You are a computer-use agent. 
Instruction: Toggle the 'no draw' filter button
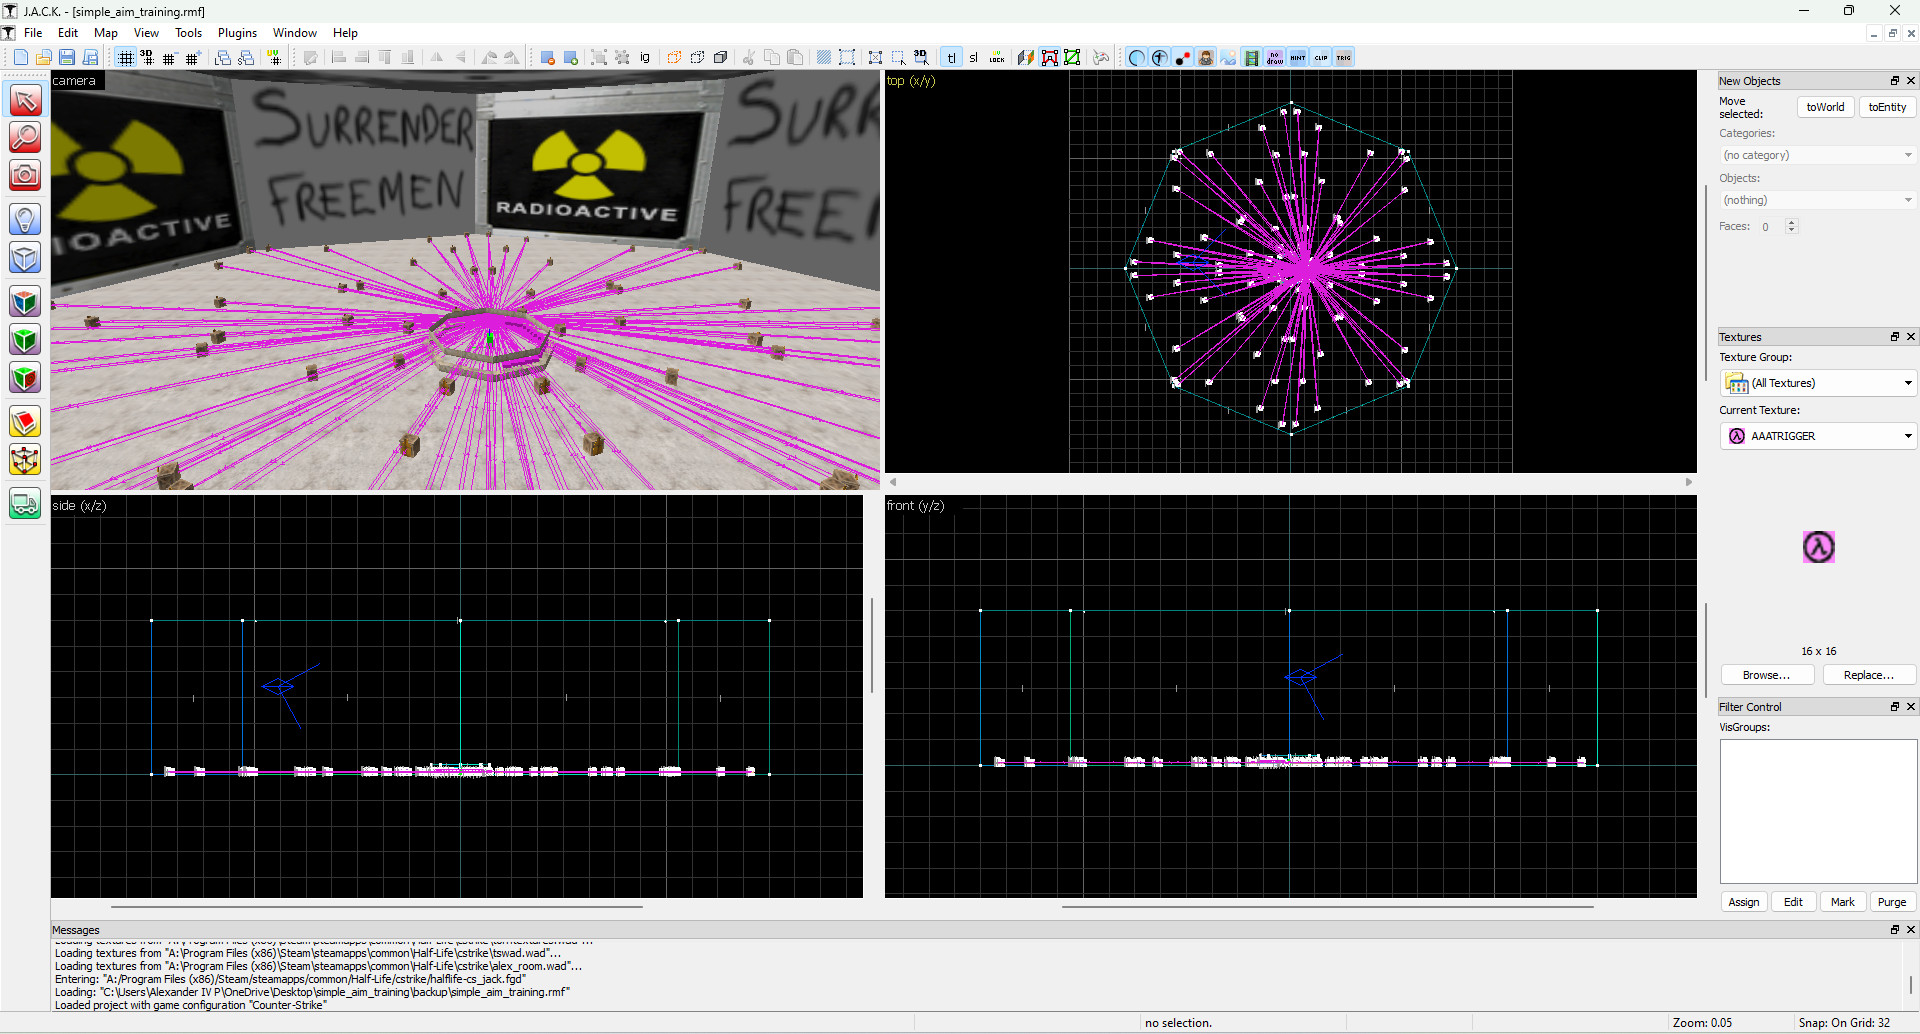point(1275,58)
